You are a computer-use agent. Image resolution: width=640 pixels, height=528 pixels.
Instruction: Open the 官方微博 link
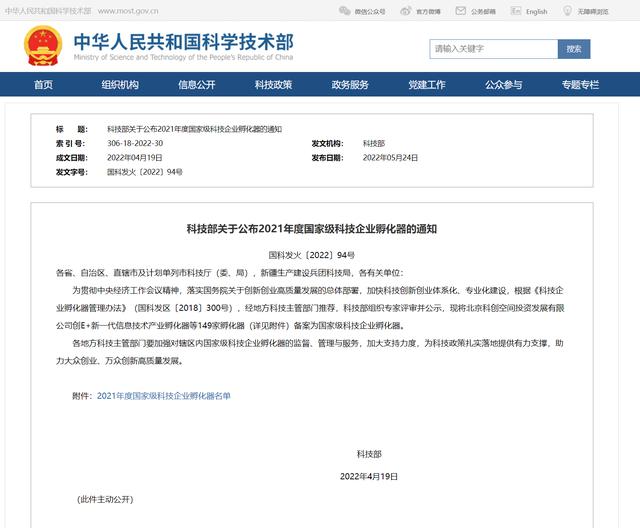coord(428,12)
